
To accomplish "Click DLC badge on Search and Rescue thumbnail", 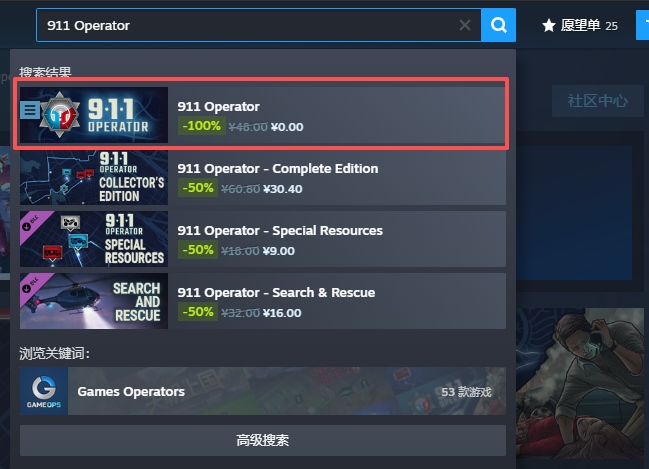I will click(32, 285).
